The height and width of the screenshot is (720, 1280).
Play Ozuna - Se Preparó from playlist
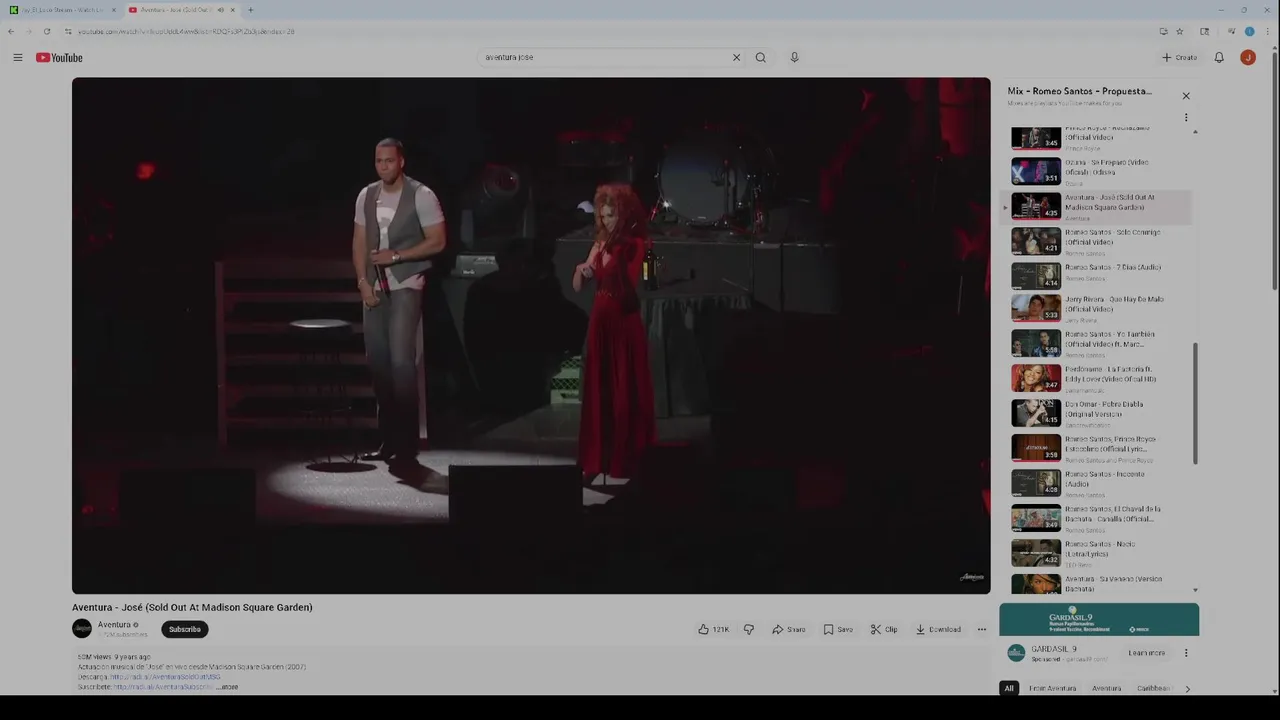click(1098, 171)
